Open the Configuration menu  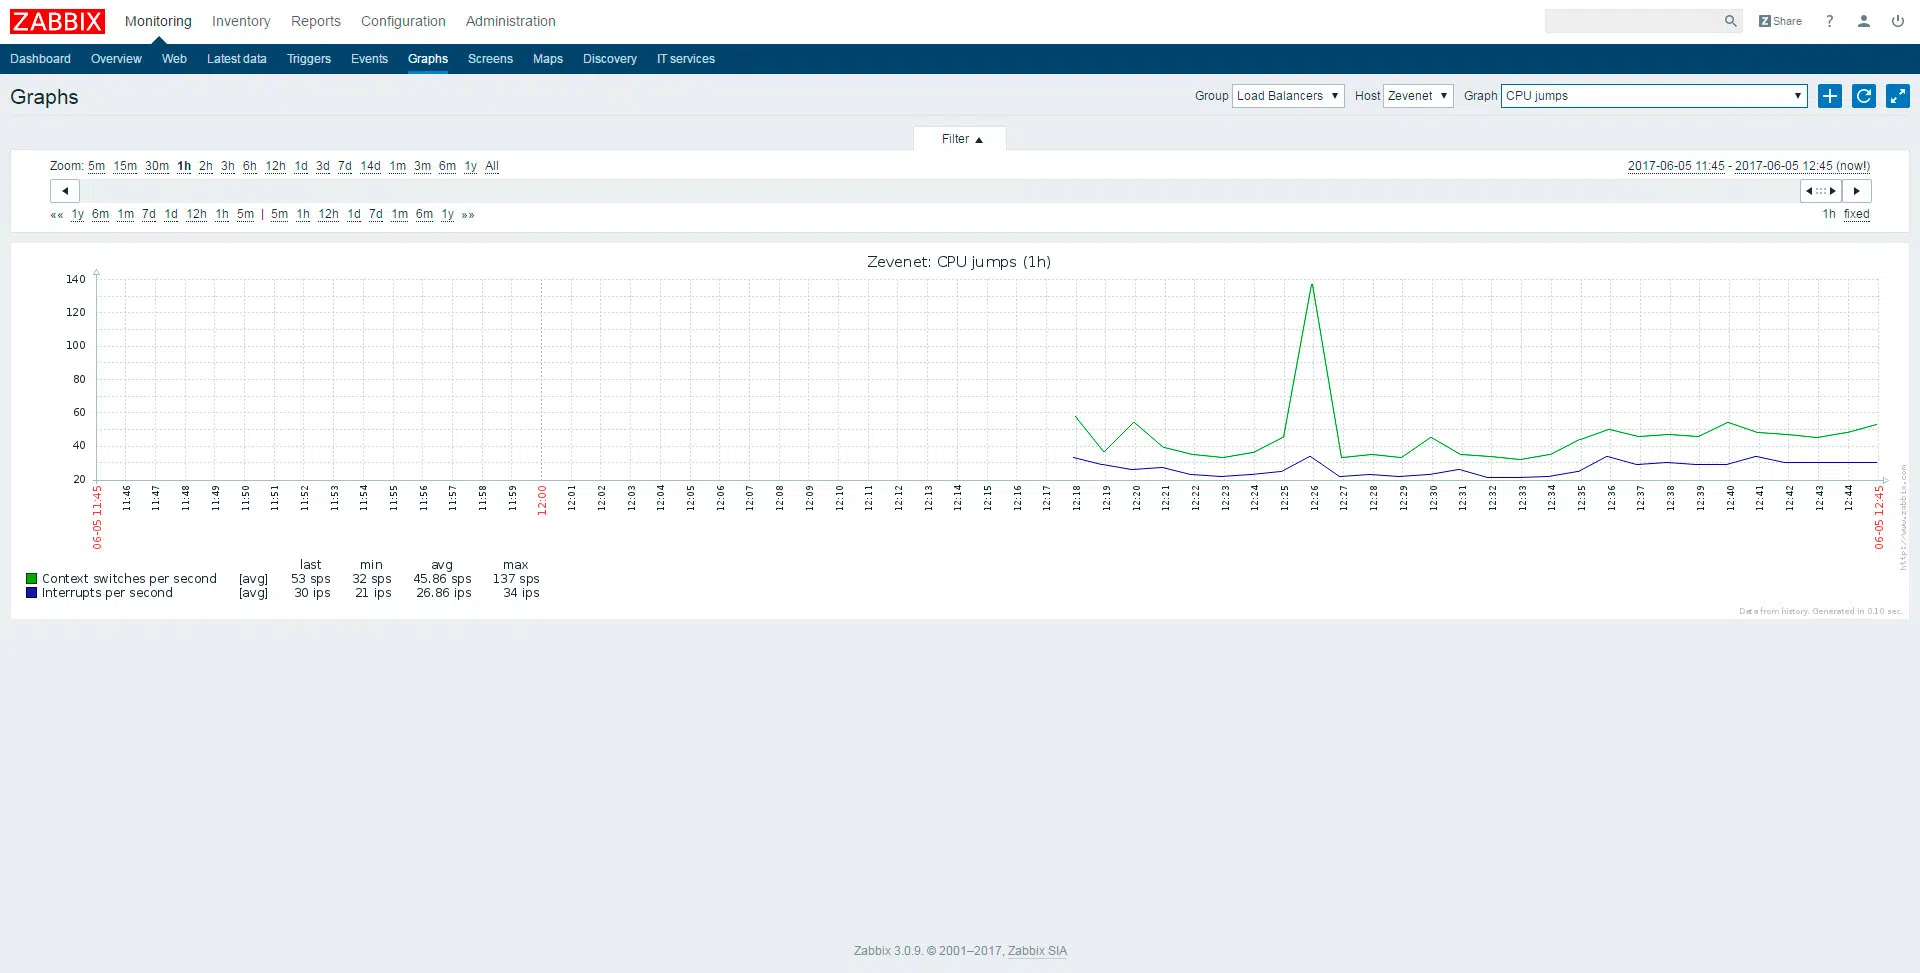(x=403, y=21)
